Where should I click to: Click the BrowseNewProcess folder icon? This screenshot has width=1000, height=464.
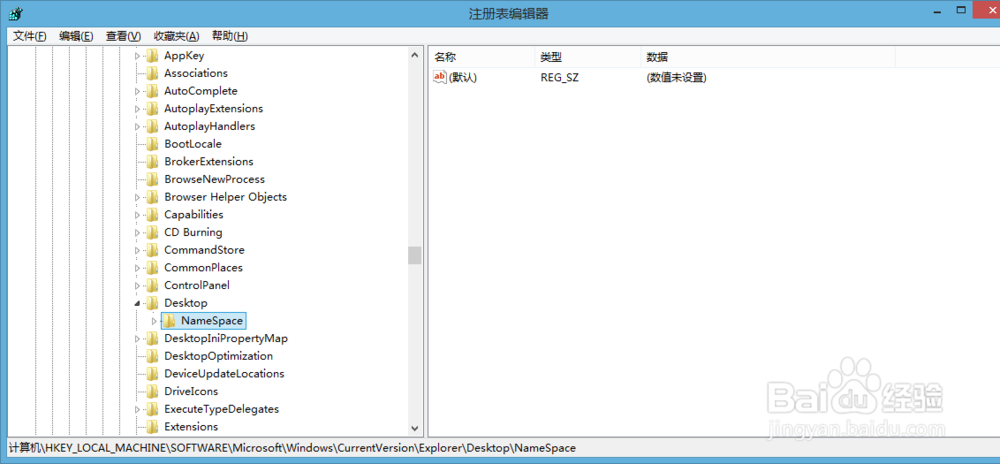[x=152, y=180]
